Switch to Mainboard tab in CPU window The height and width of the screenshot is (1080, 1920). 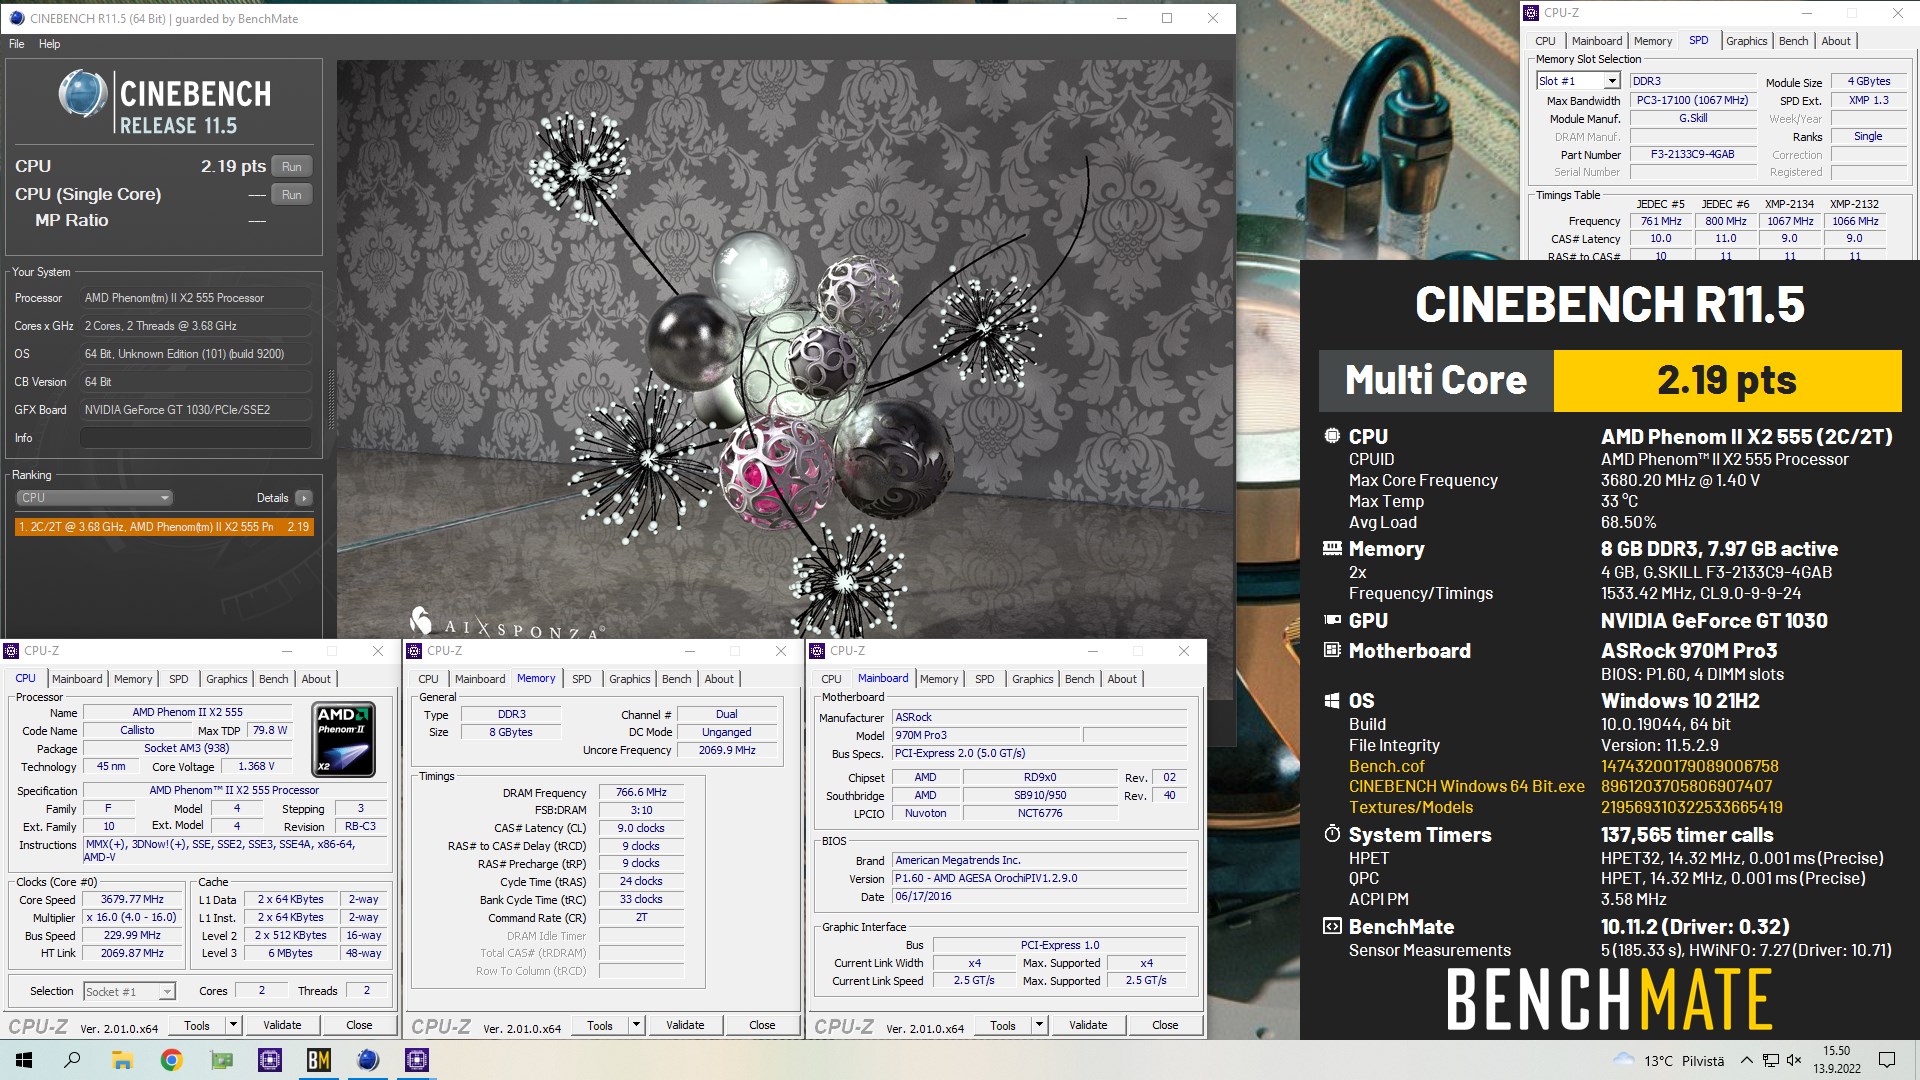pos(77,679)
